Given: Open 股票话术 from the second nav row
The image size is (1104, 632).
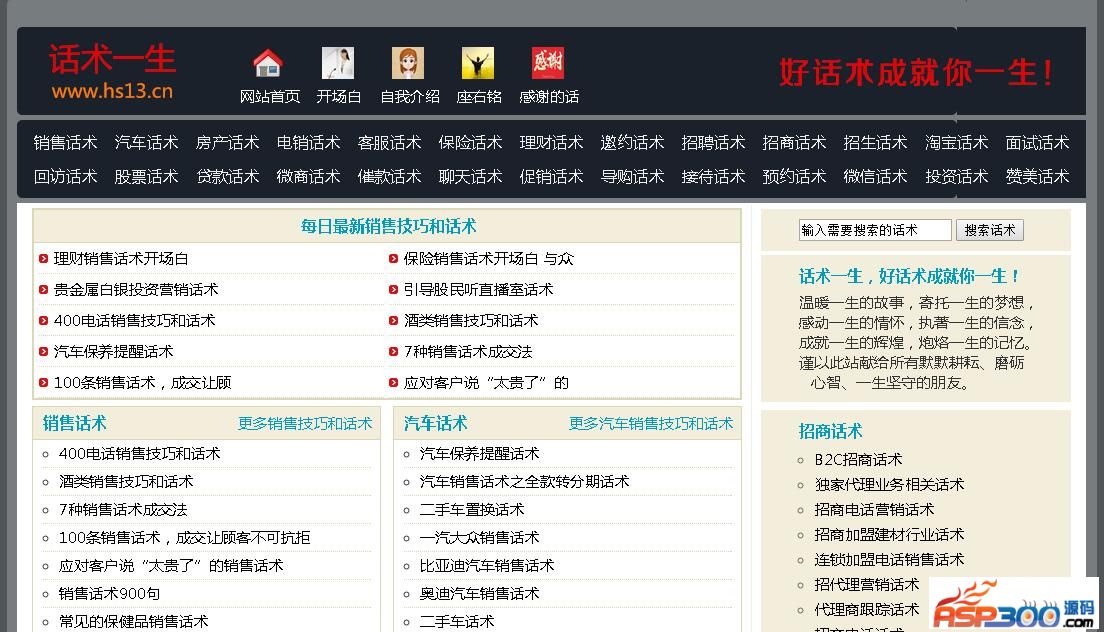Looking at the screenshot, I should [146, 177].
